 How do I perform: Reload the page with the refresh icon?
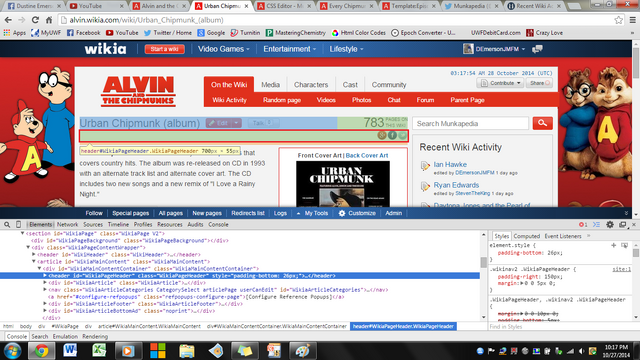click(x=35, y=20)
